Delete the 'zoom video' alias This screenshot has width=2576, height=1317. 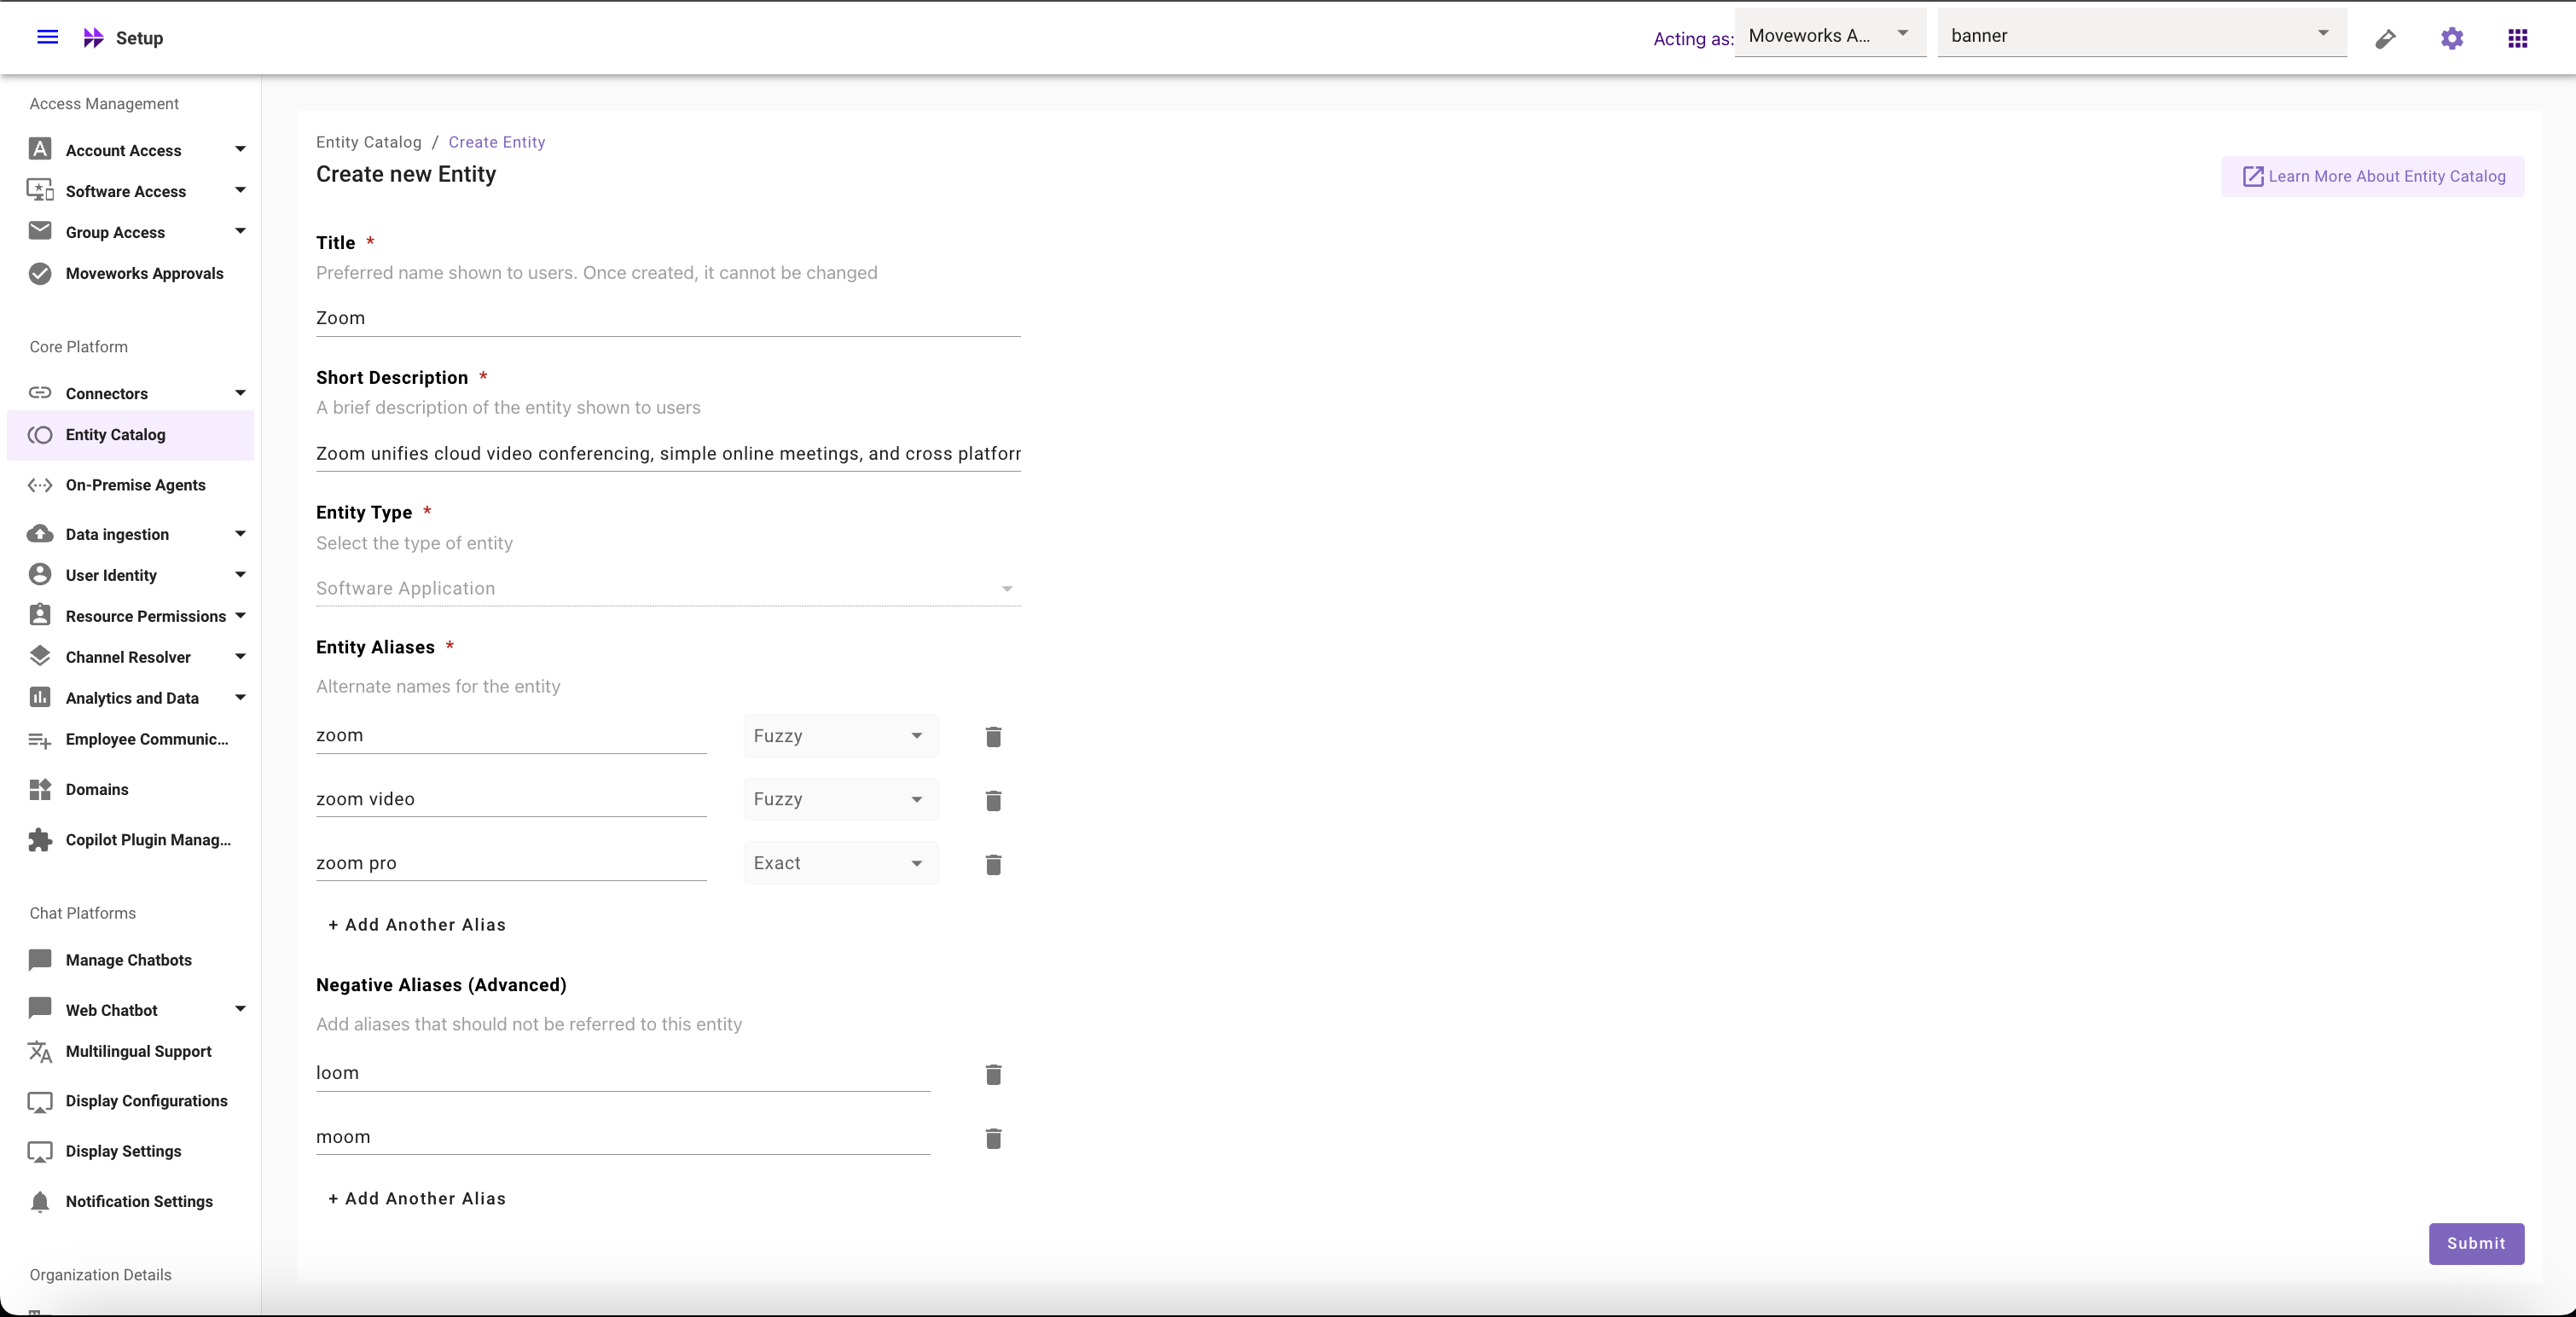(x=992, y=800)
